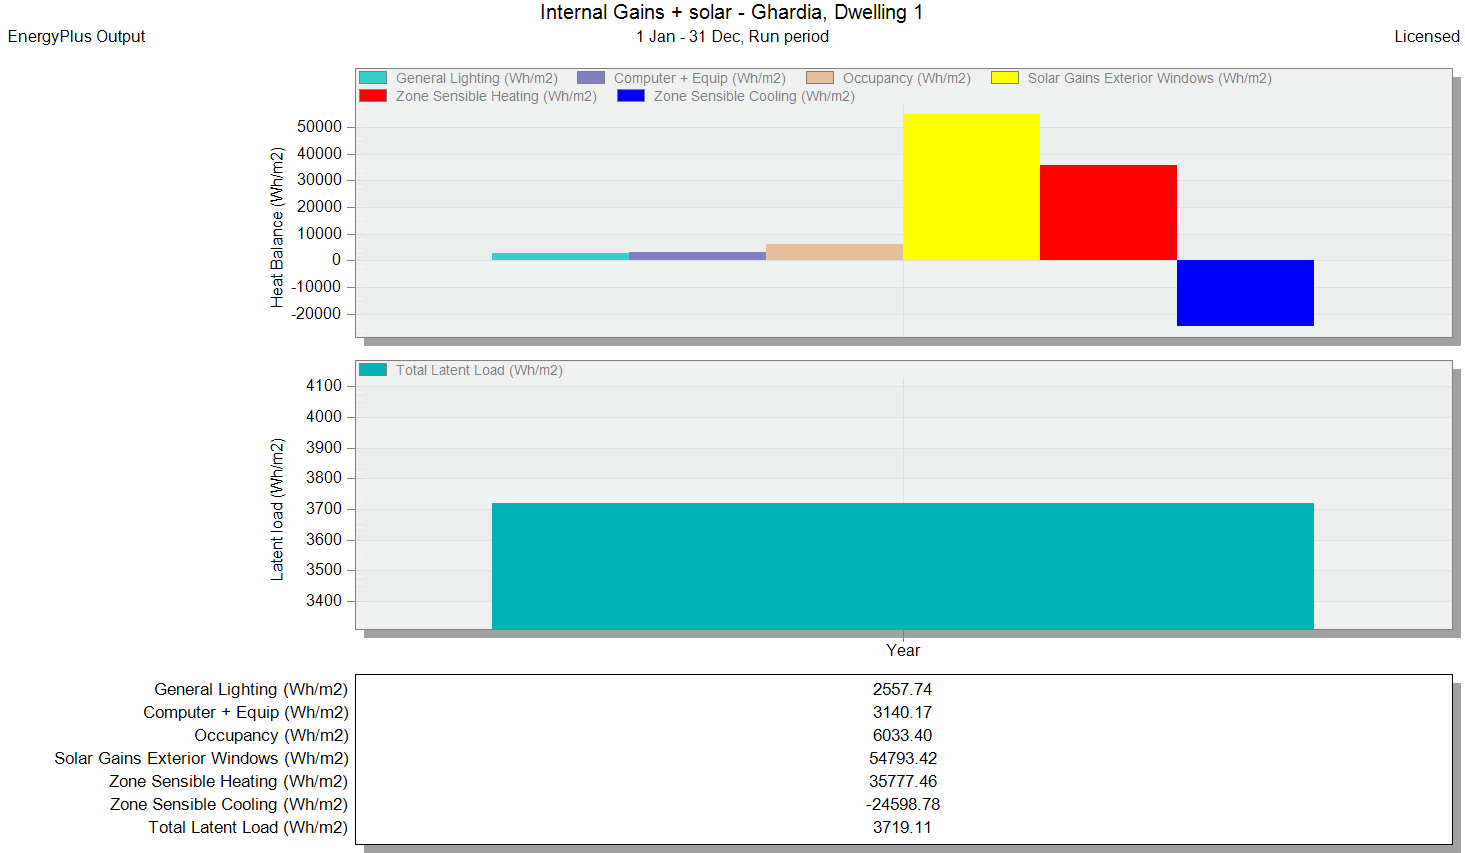1465x853 pixels.
Task: Click the red Zone Sensible Heating legend swatch
Action: click(x=373, y=96)
